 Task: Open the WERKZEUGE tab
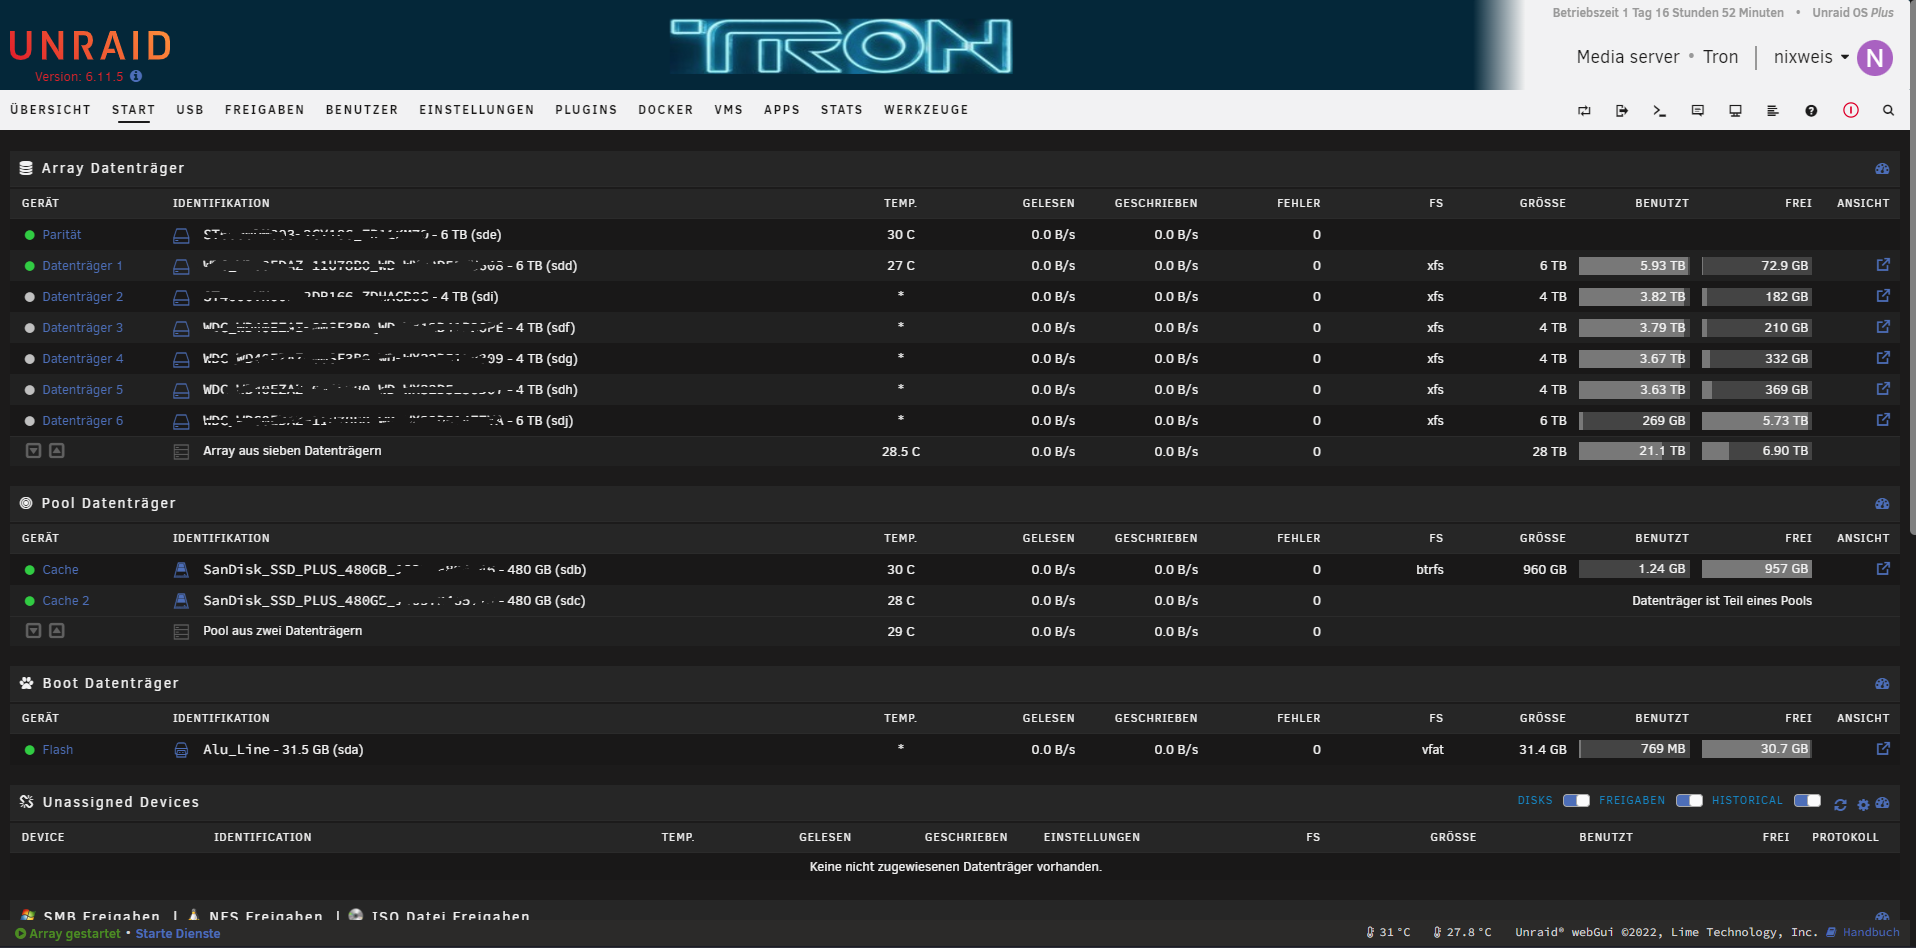pyautogui.click(x=926, y=110)
